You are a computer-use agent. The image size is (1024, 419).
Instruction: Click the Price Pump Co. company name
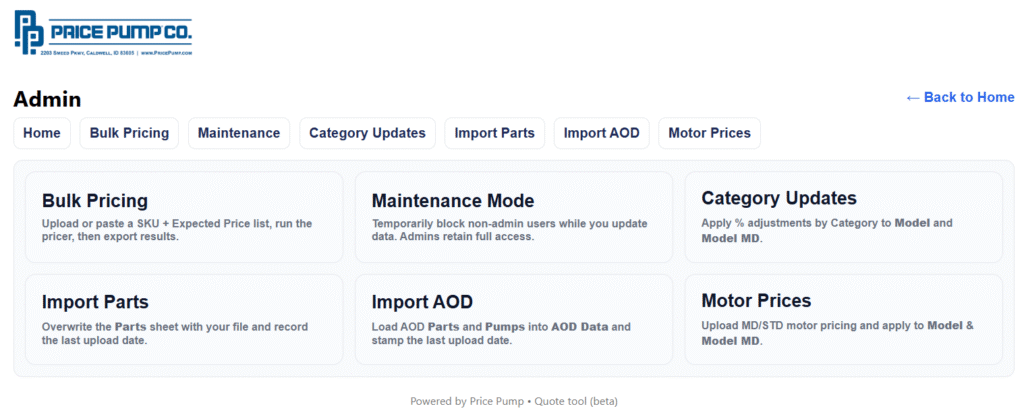(121, 32)
